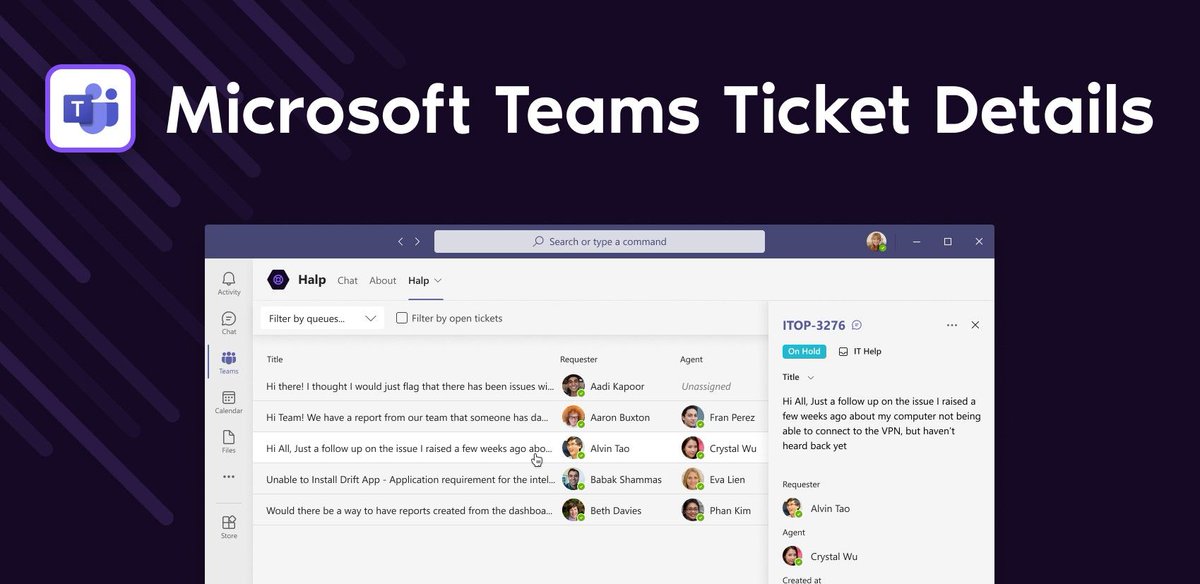This screenshot has width=1200, height=584.
Task: Sort by the Requester column header
Action: click(579, 359)
